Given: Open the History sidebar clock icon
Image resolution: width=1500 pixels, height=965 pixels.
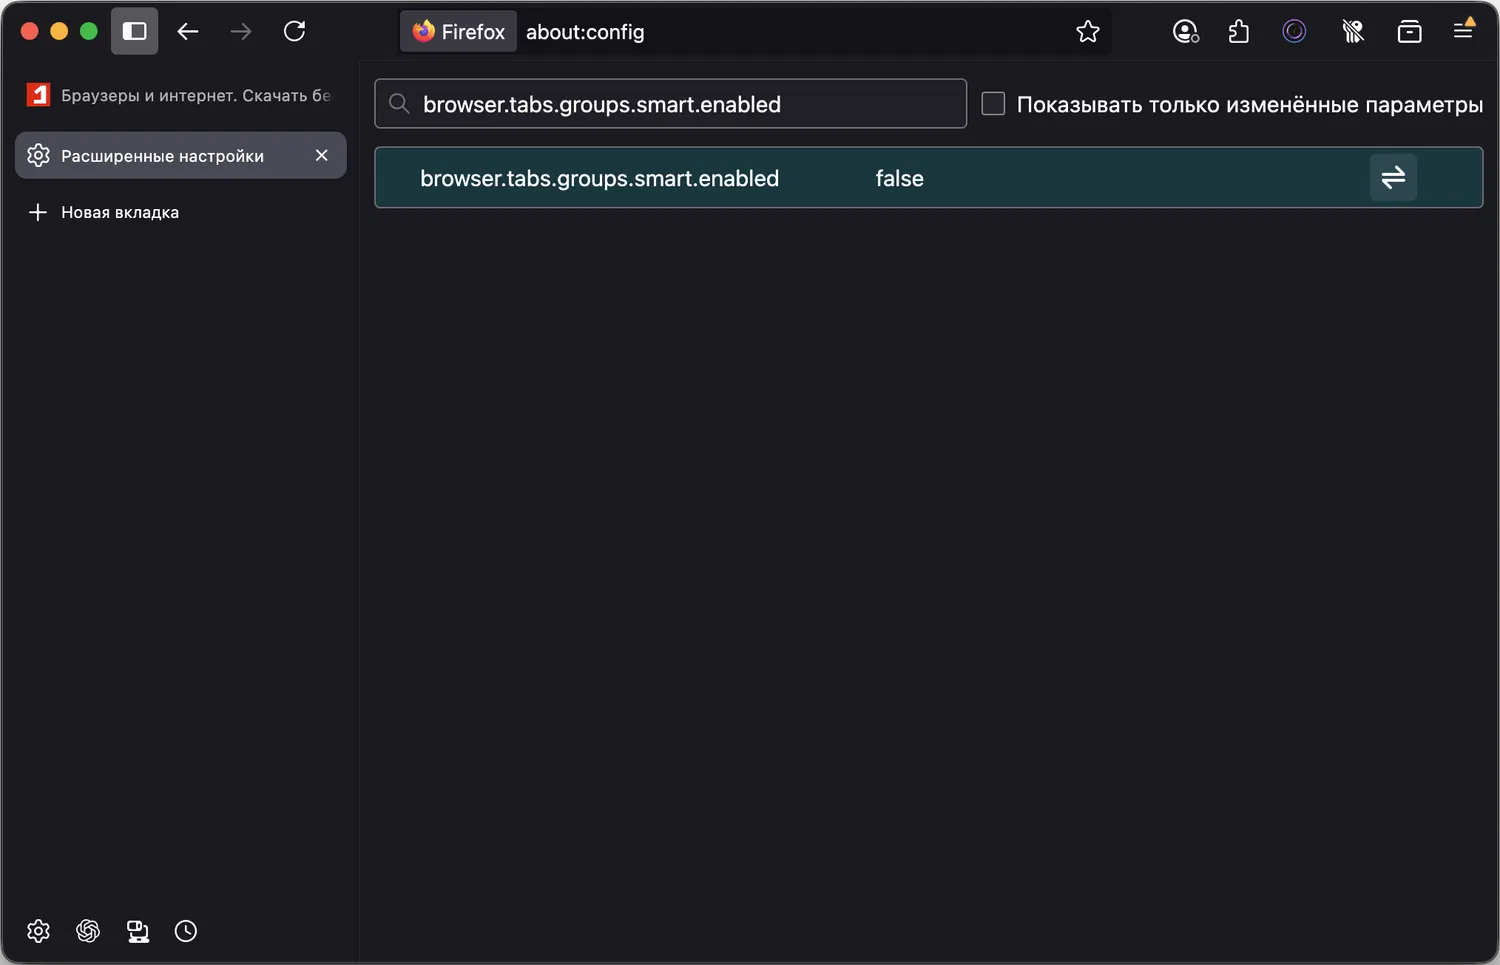Looking at the screenshot, I should (186, 931).
